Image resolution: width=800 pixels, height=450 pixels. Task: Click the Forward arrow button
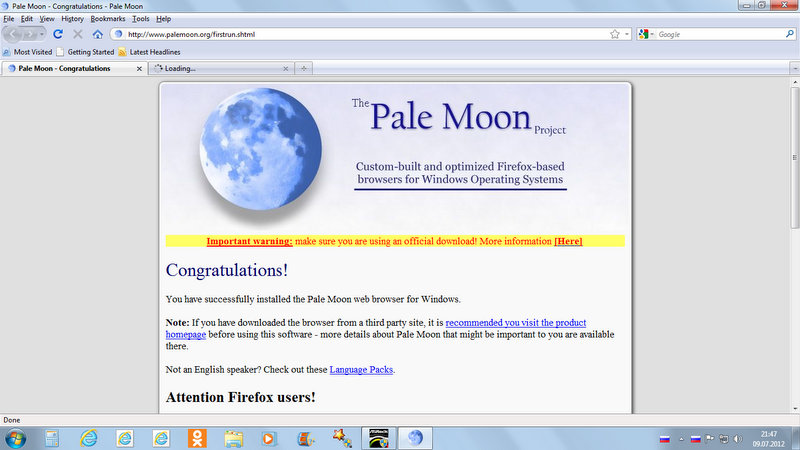click(x=30, y=34)
